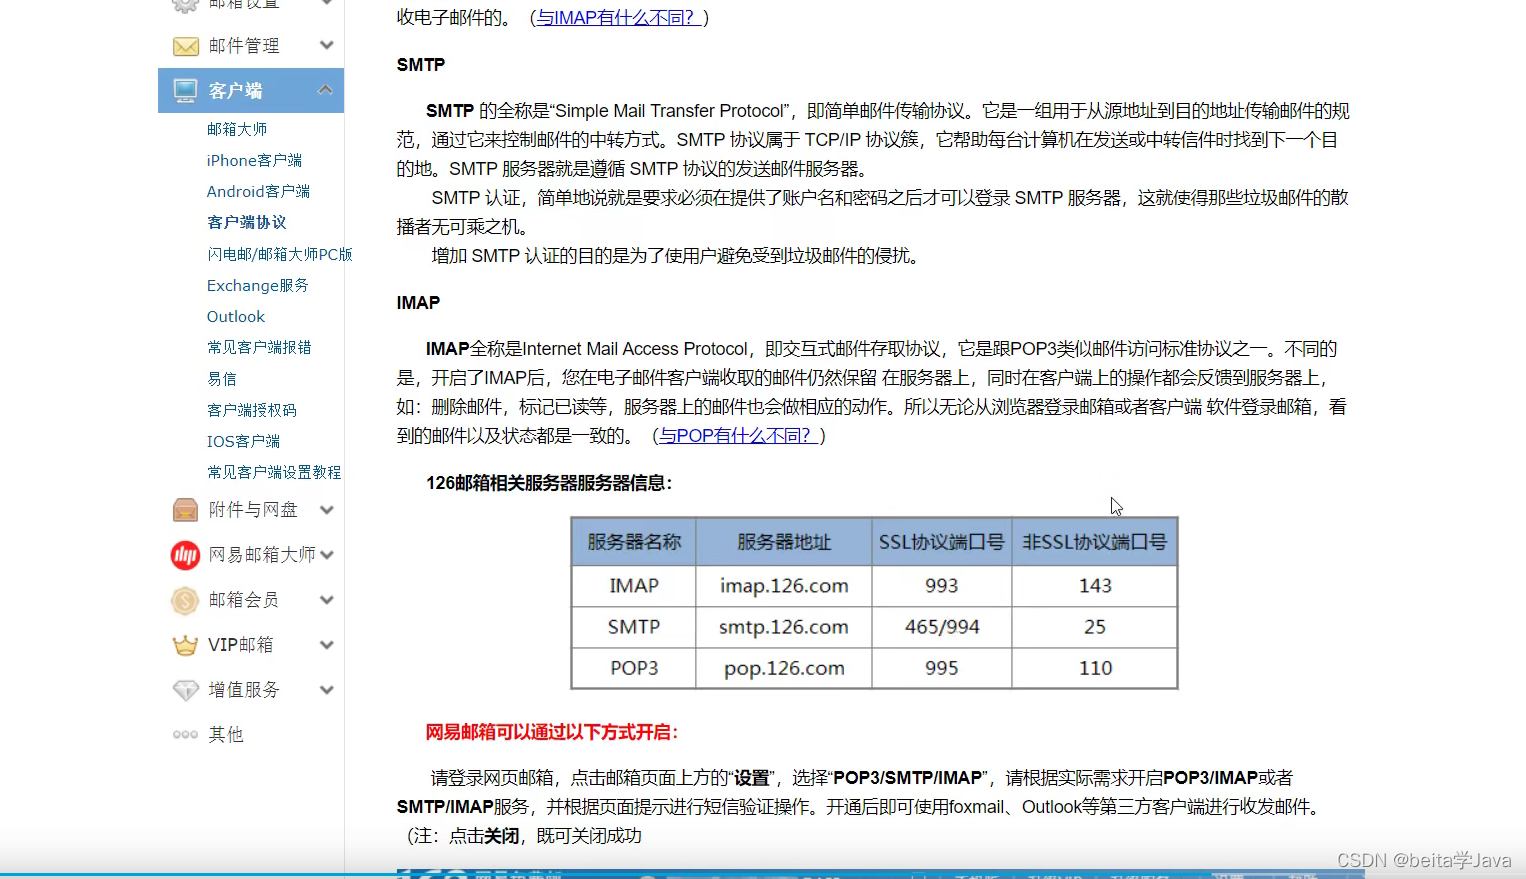
Task: Click the 邮件管理 envelope icon
Action: pos(186,46)
